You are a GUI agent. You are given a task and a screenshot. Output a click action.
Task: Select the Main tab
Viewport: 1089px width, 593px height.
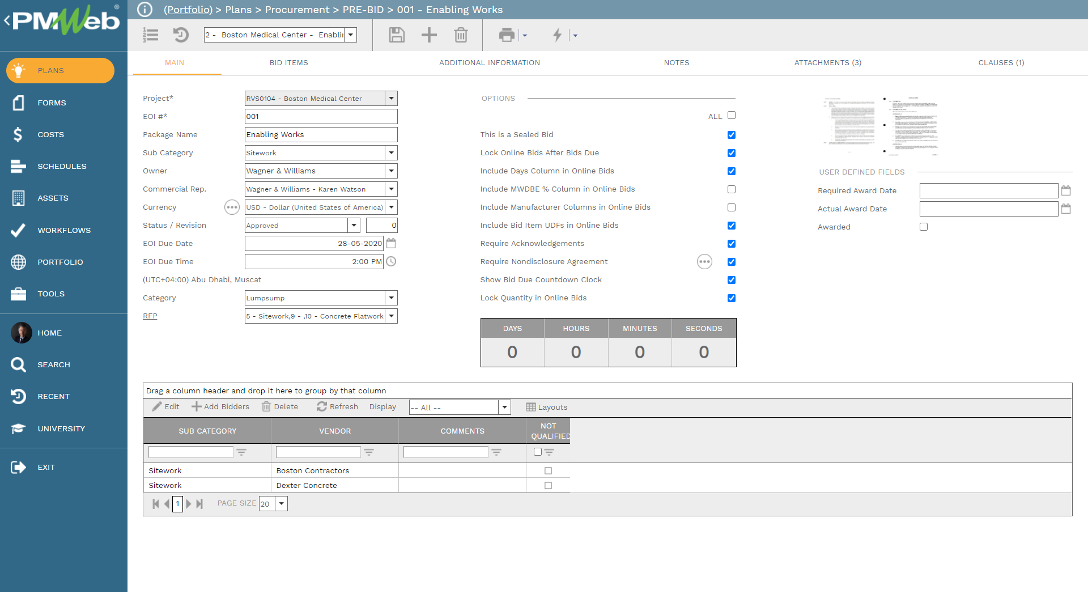click(x=174, y=62)
